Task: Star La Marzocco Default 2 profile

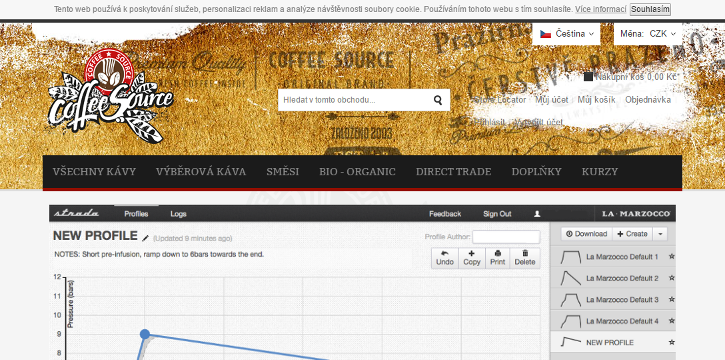Action: [x=671, y=278]
